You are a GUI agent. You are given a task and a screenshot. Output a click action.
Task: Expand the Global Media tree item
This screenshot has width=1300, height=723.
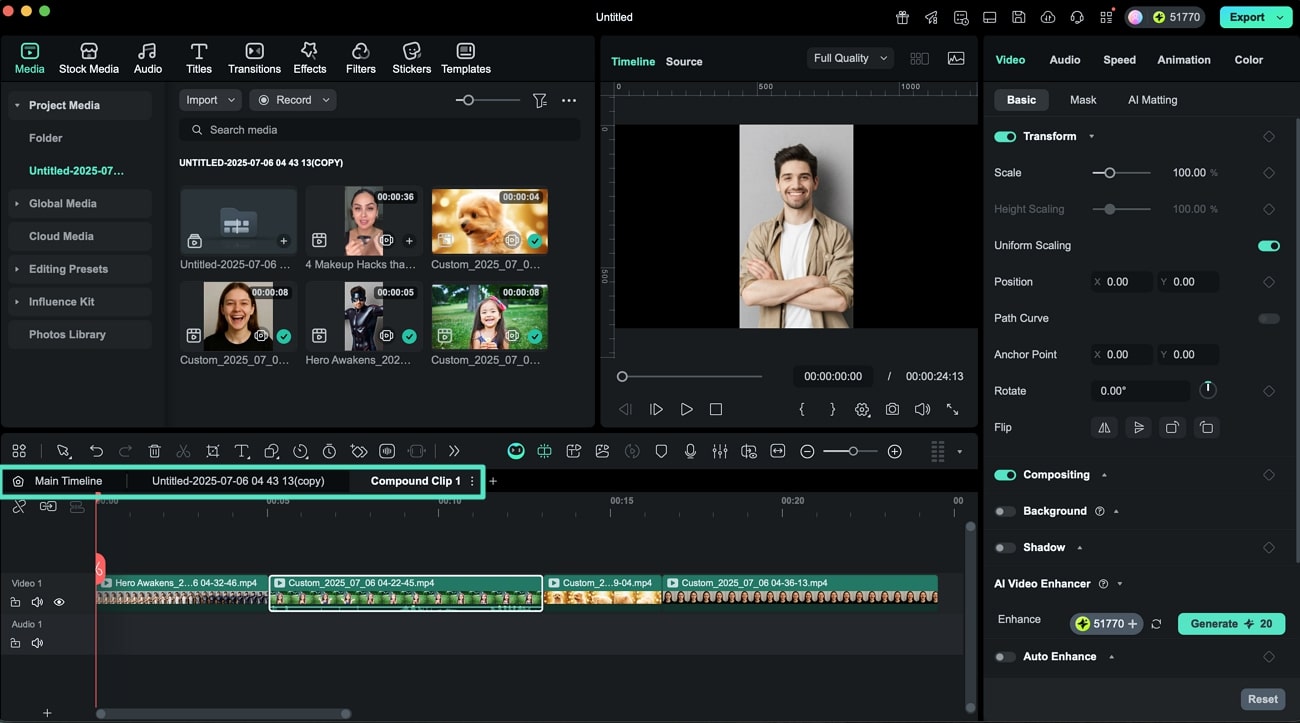[17, 204]
